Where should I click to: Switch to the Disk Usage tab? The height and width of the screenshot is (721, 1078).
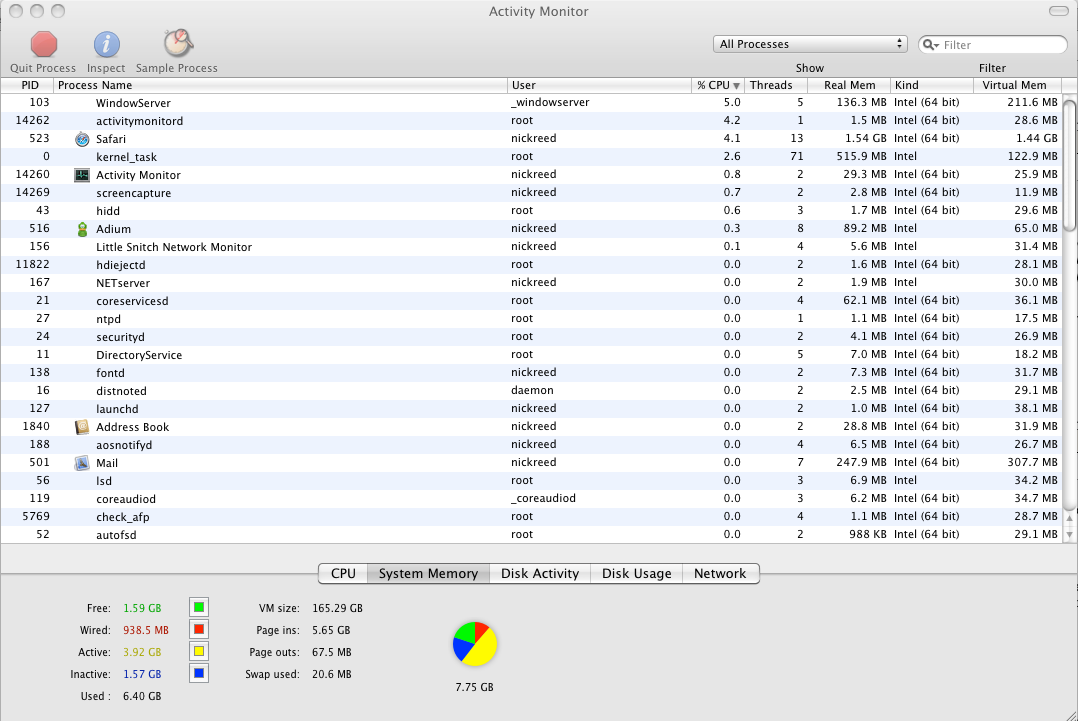[637, 573]
